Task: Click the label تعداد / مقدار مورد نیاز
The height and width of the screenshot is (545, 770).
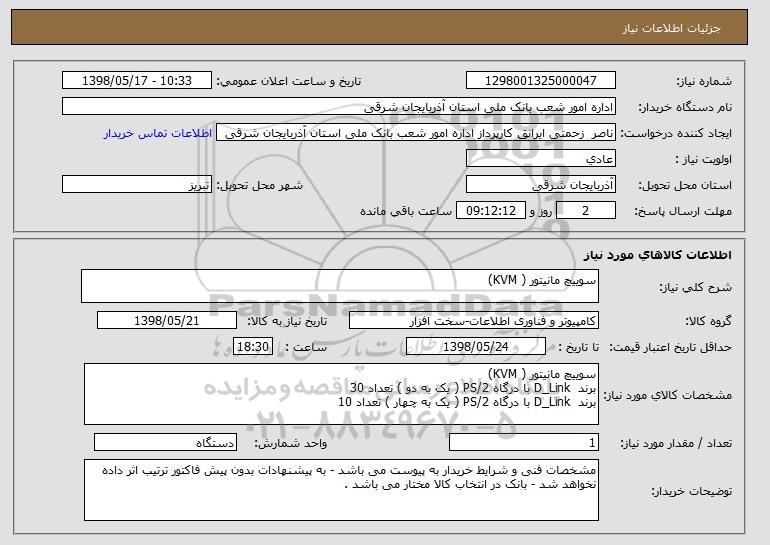Action: pyautogui.click(x=676, y=443)
